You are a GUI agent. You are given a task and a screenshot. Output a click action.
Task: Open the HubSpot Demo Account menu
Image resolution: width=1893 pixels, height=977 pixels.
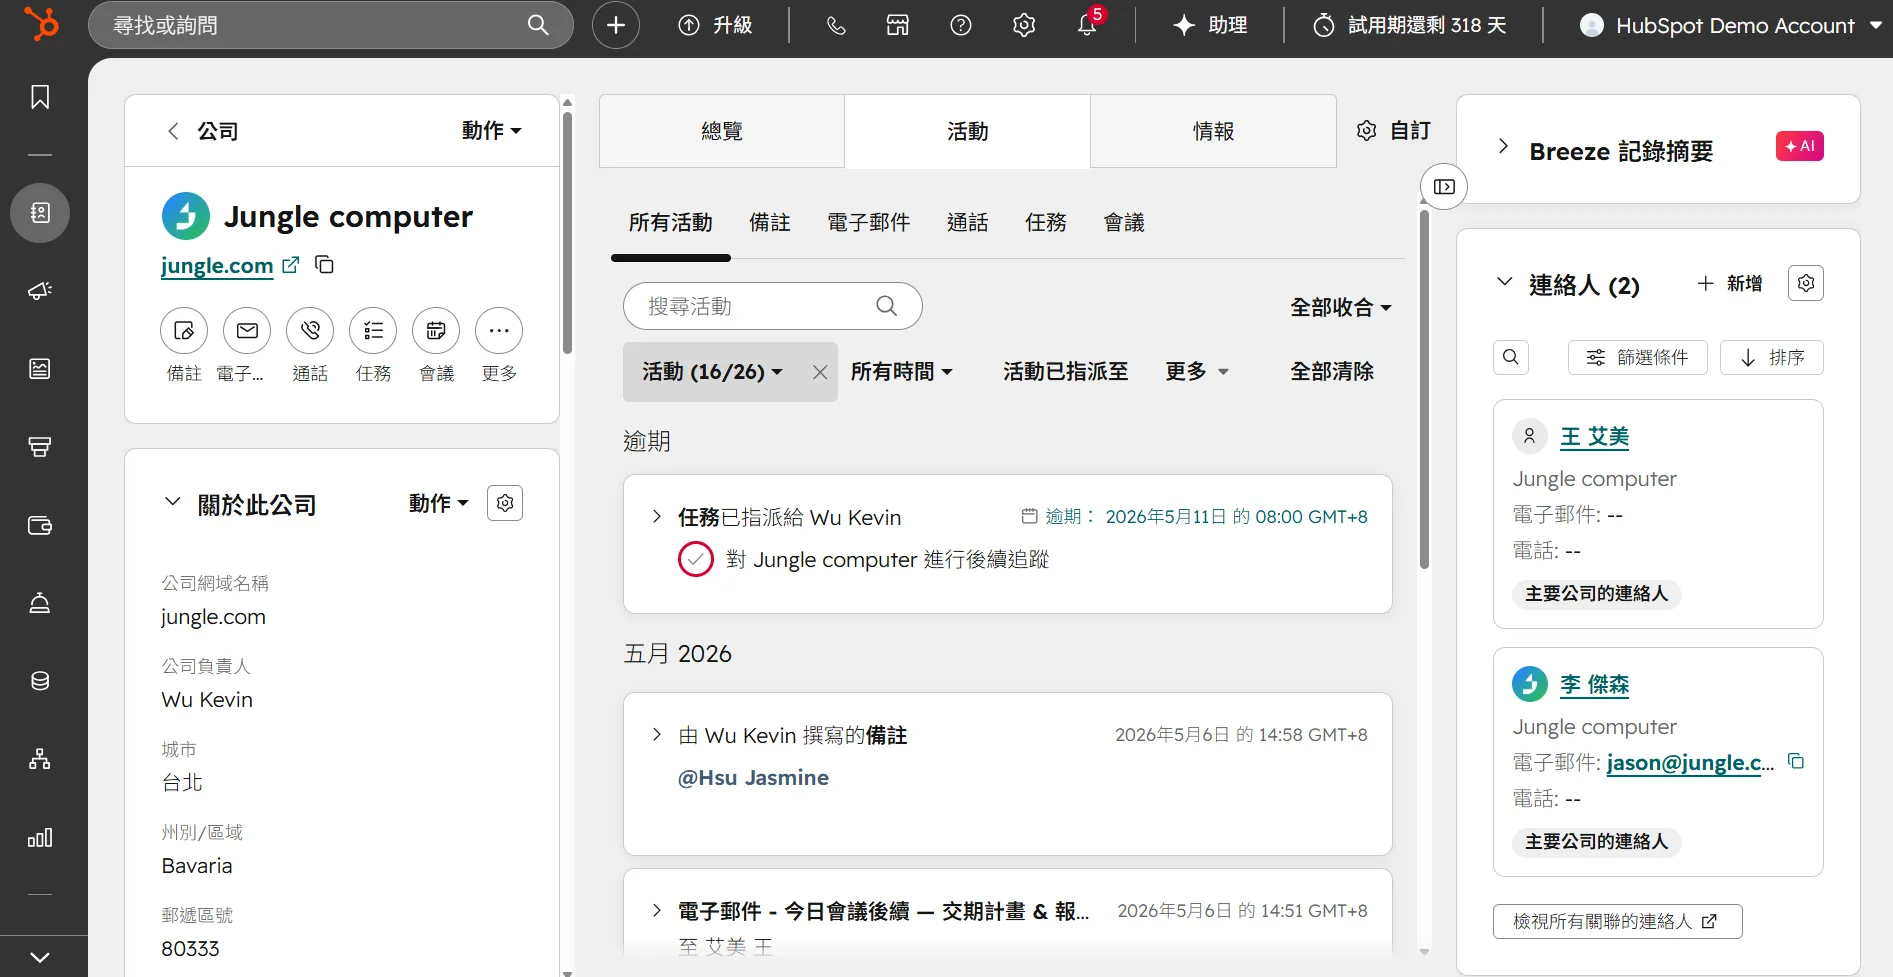[1730, 25]
